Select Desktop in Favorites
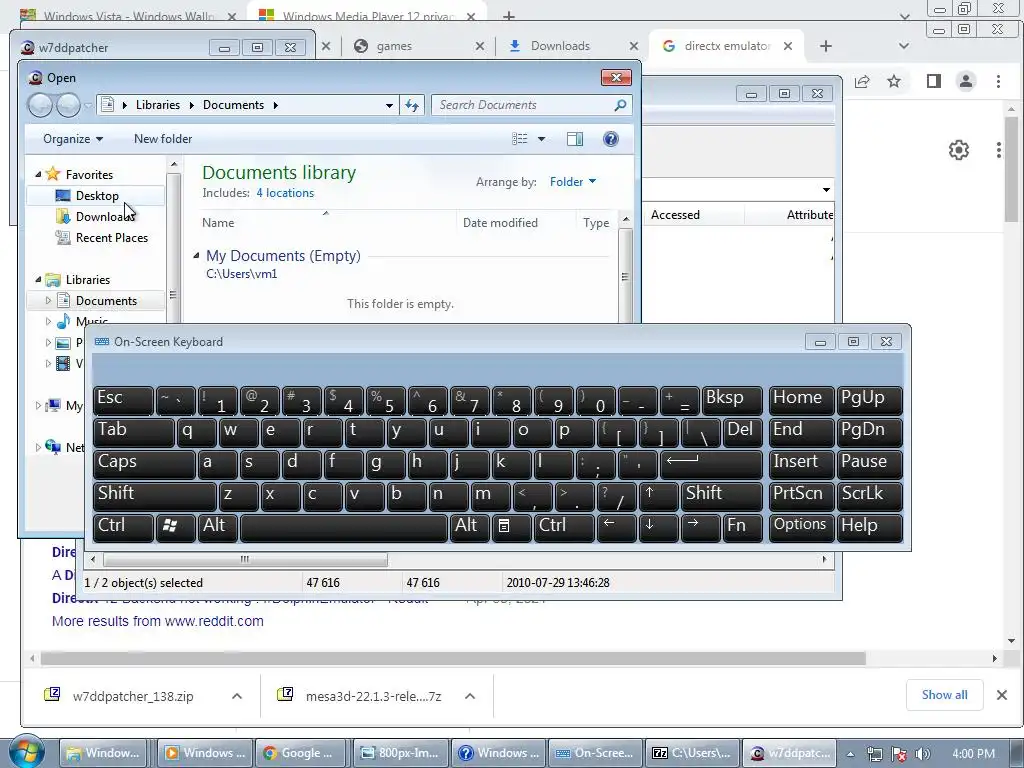Screen dimensions: 1024x768 (x=97, y=195)
